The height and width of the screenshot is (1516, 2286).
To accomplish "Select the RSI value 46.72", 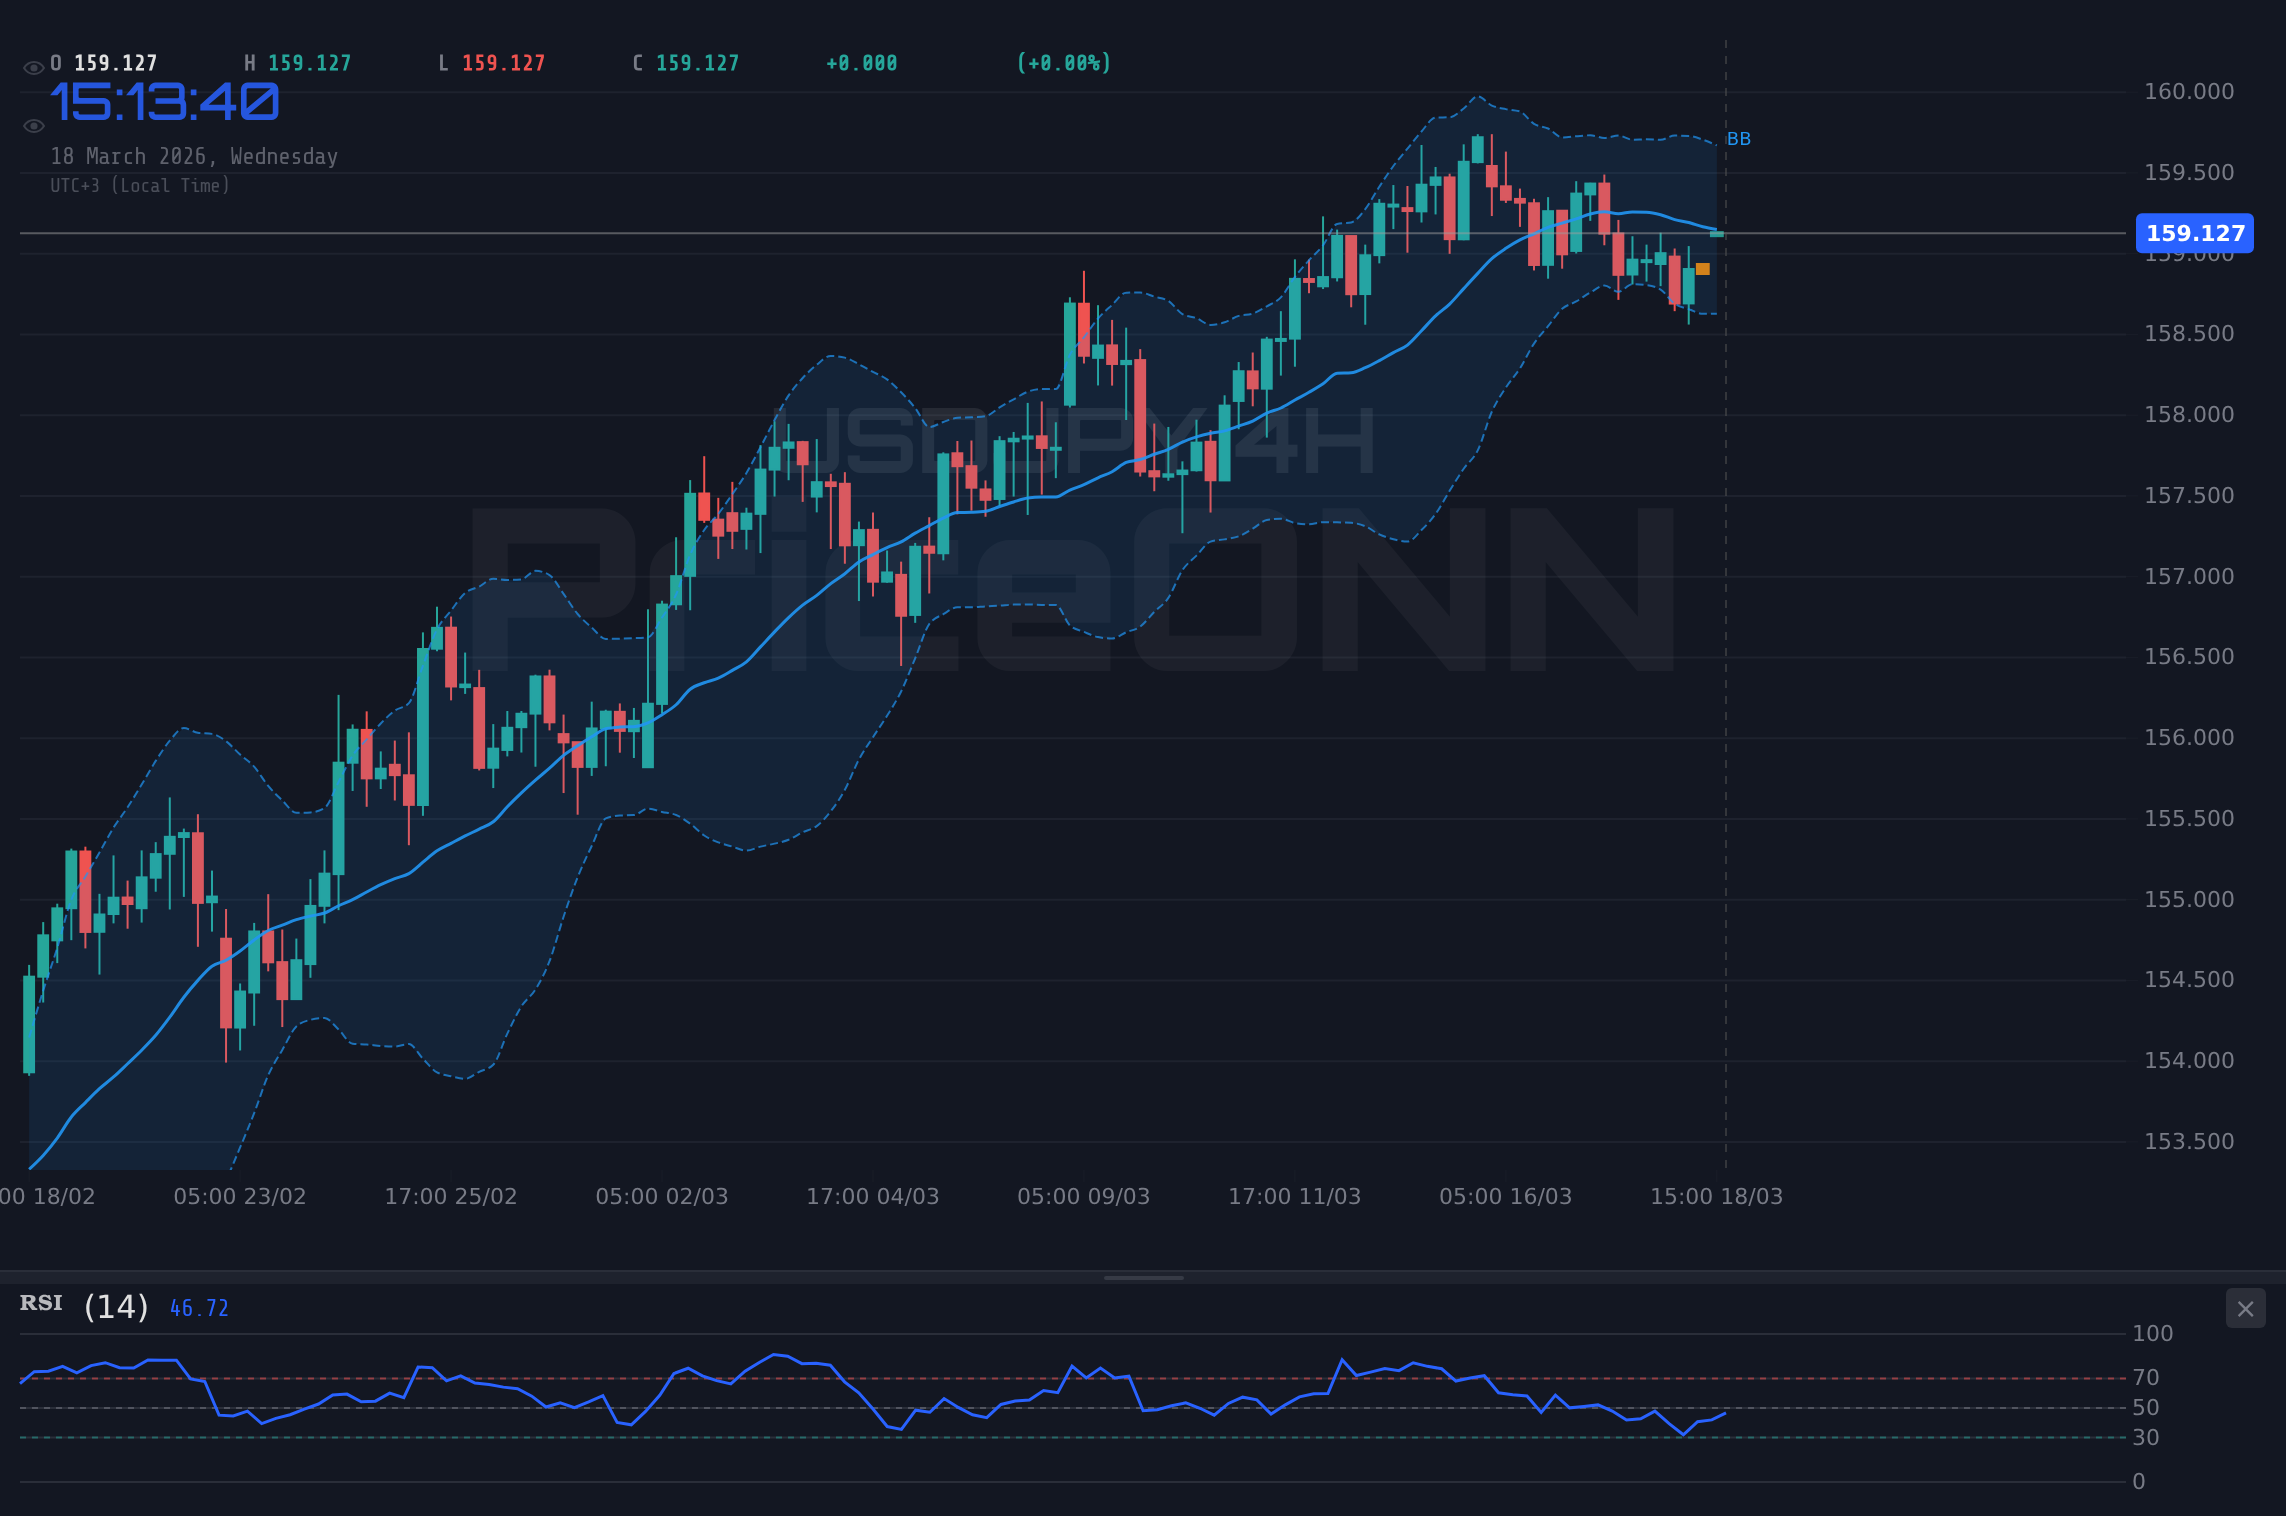I will point(198,1307).
